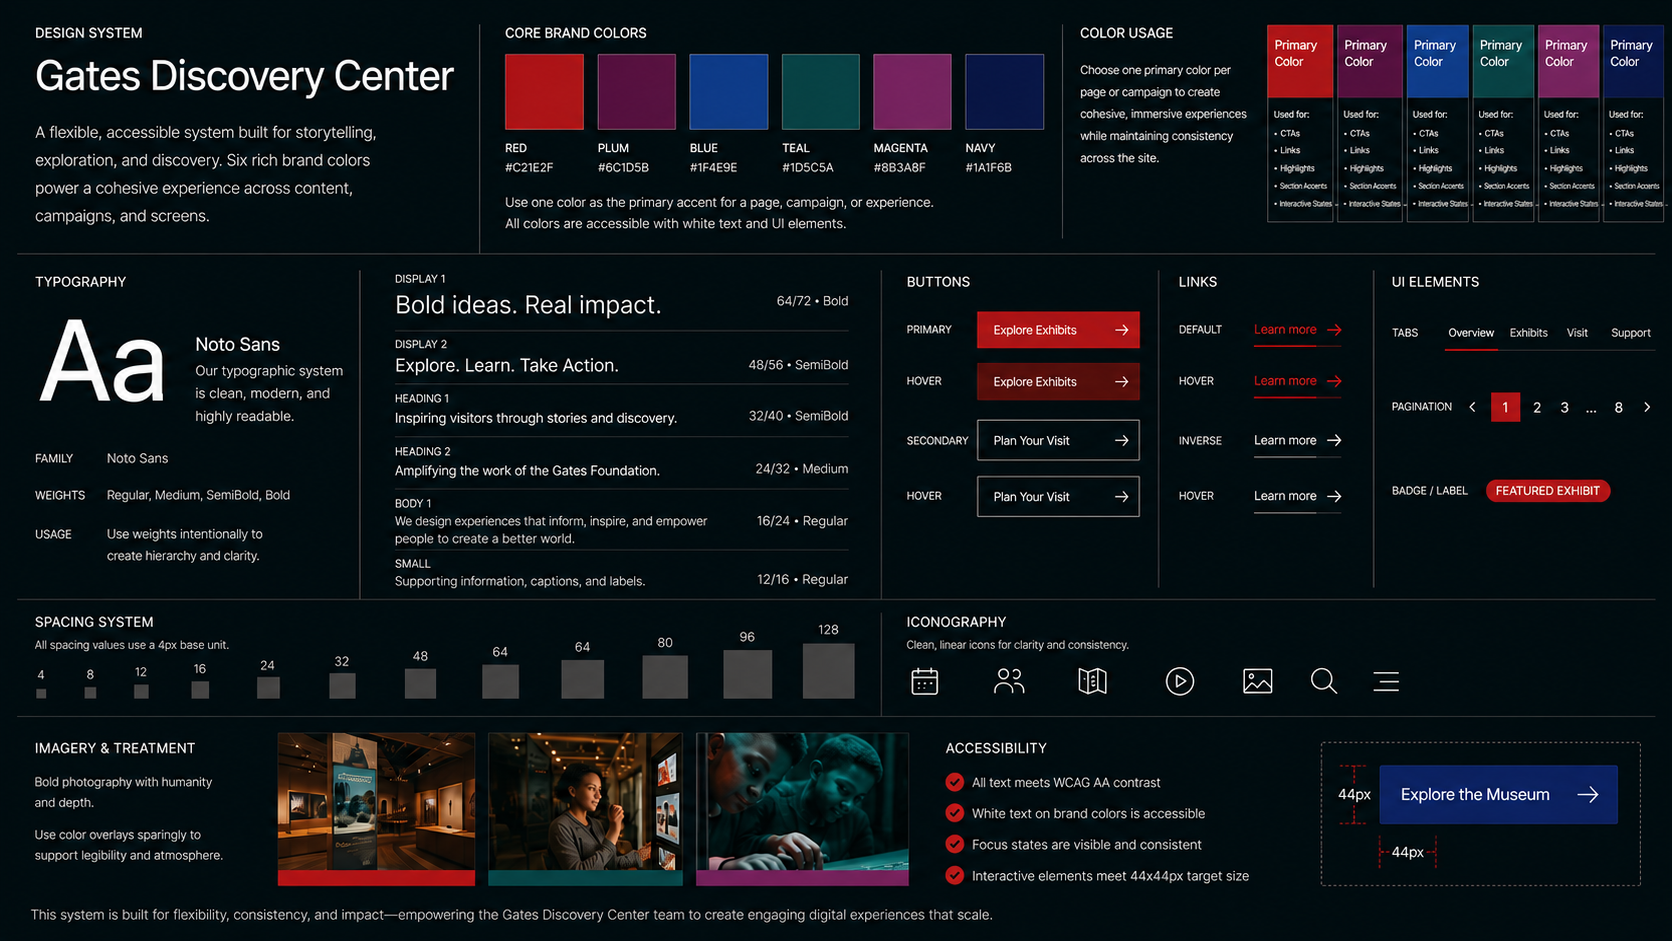This screenshot has width=1672, height=941.
Task: Go to pagination page 2
Action: tap(1537, 408)
